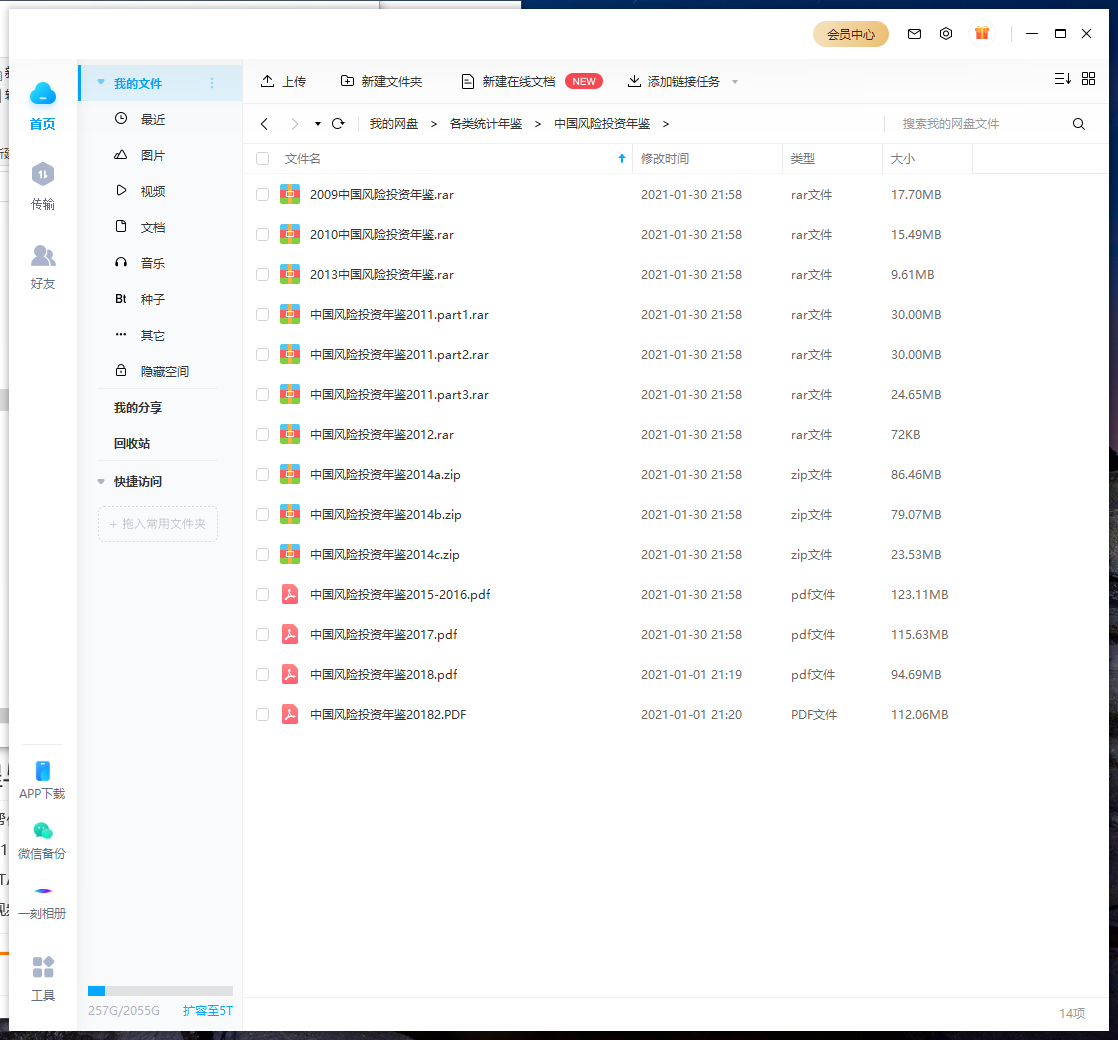
Task: Click the PDF icon of 中国风险投资年鉴20182.PDF
Action: [x=289, y=714]
